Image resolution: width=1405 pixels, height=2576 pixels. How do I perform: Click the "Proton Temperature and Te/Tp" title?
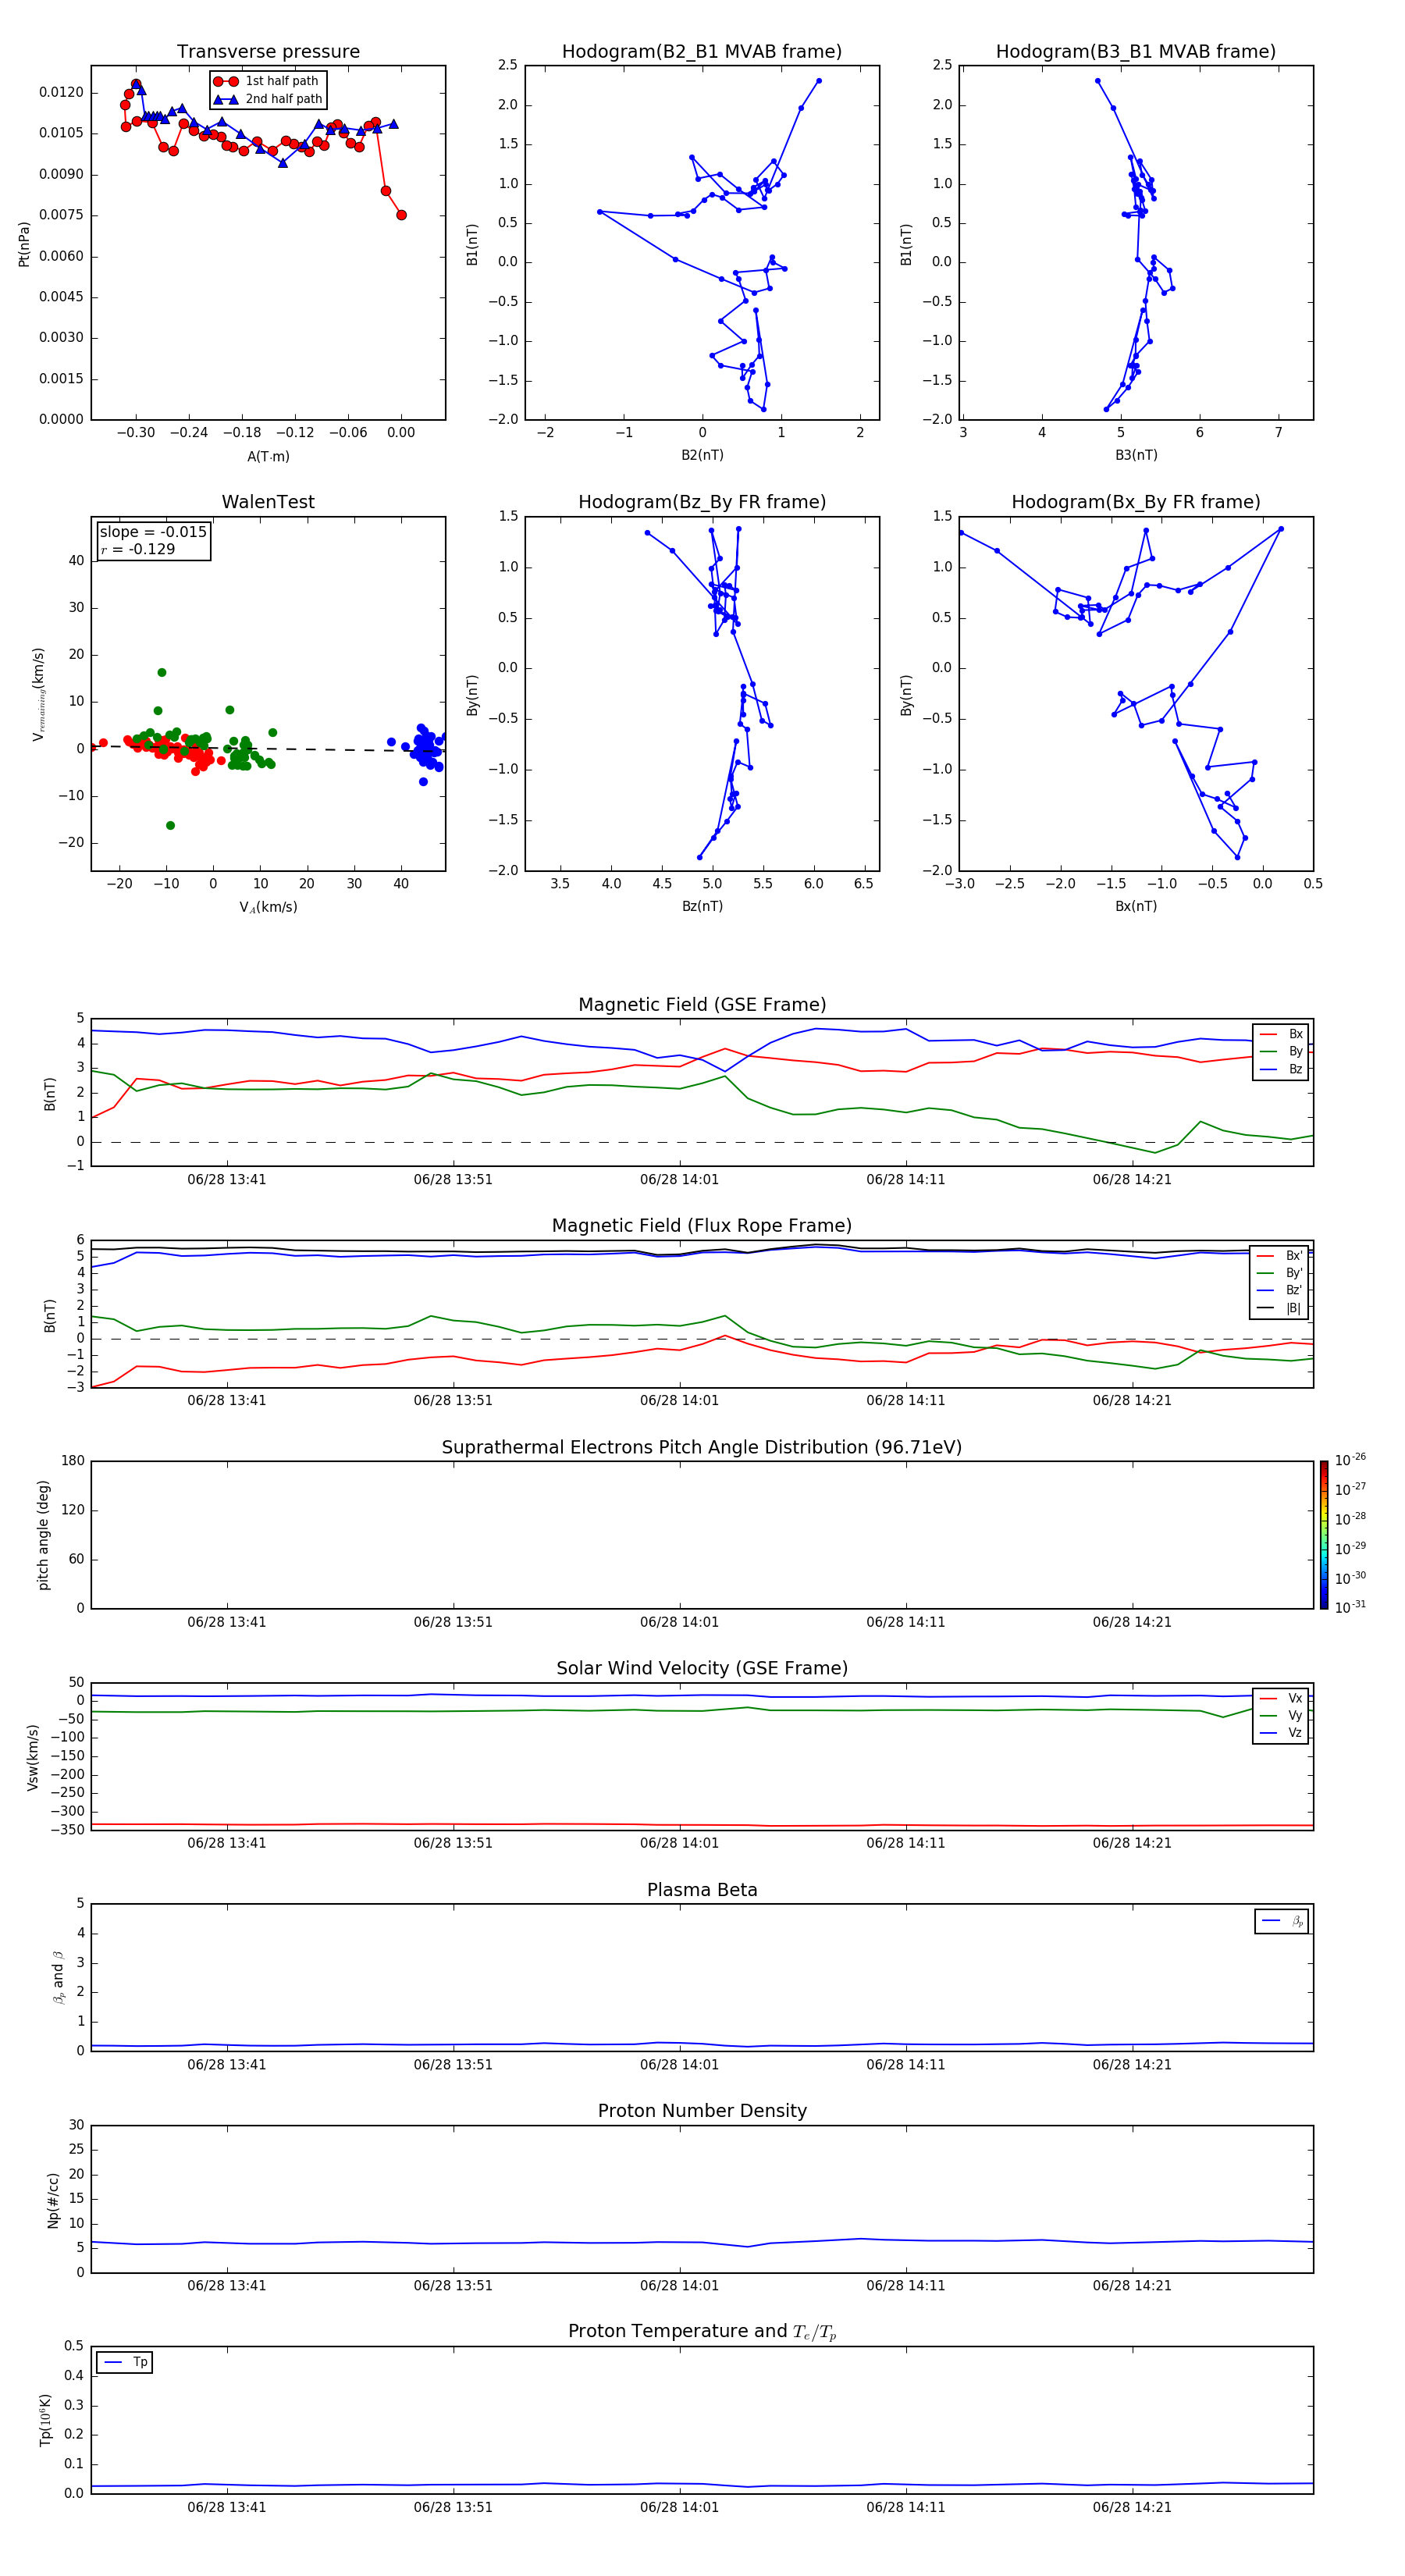(x=702, y=2332)
